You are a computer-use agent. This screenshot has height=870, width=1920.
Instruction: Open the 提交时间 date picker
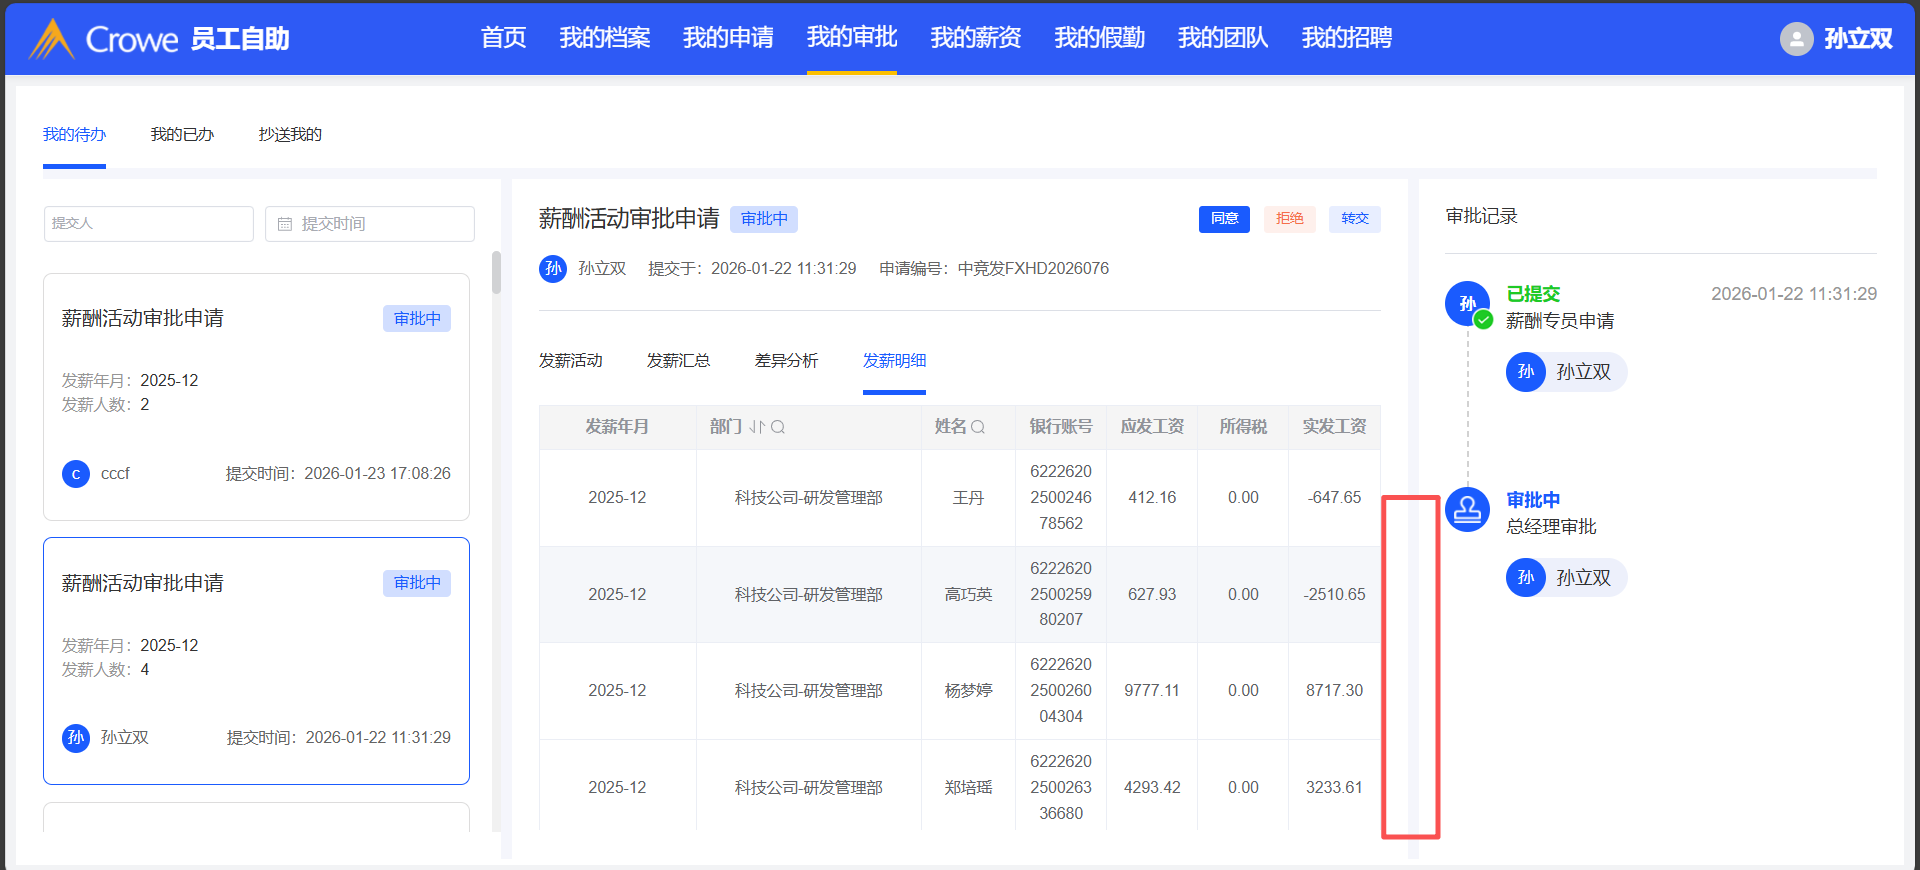pos(369,224)
